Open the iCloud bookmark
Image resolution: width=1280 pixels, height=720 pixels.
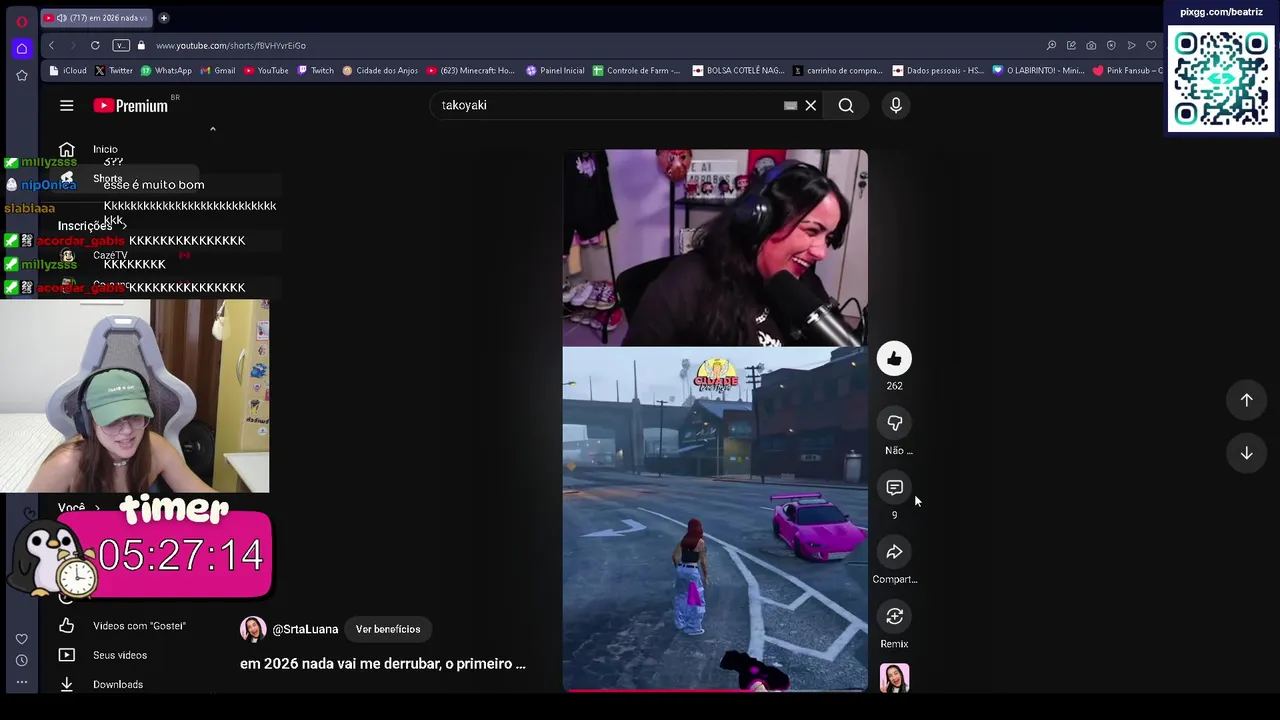click(68, 71)
